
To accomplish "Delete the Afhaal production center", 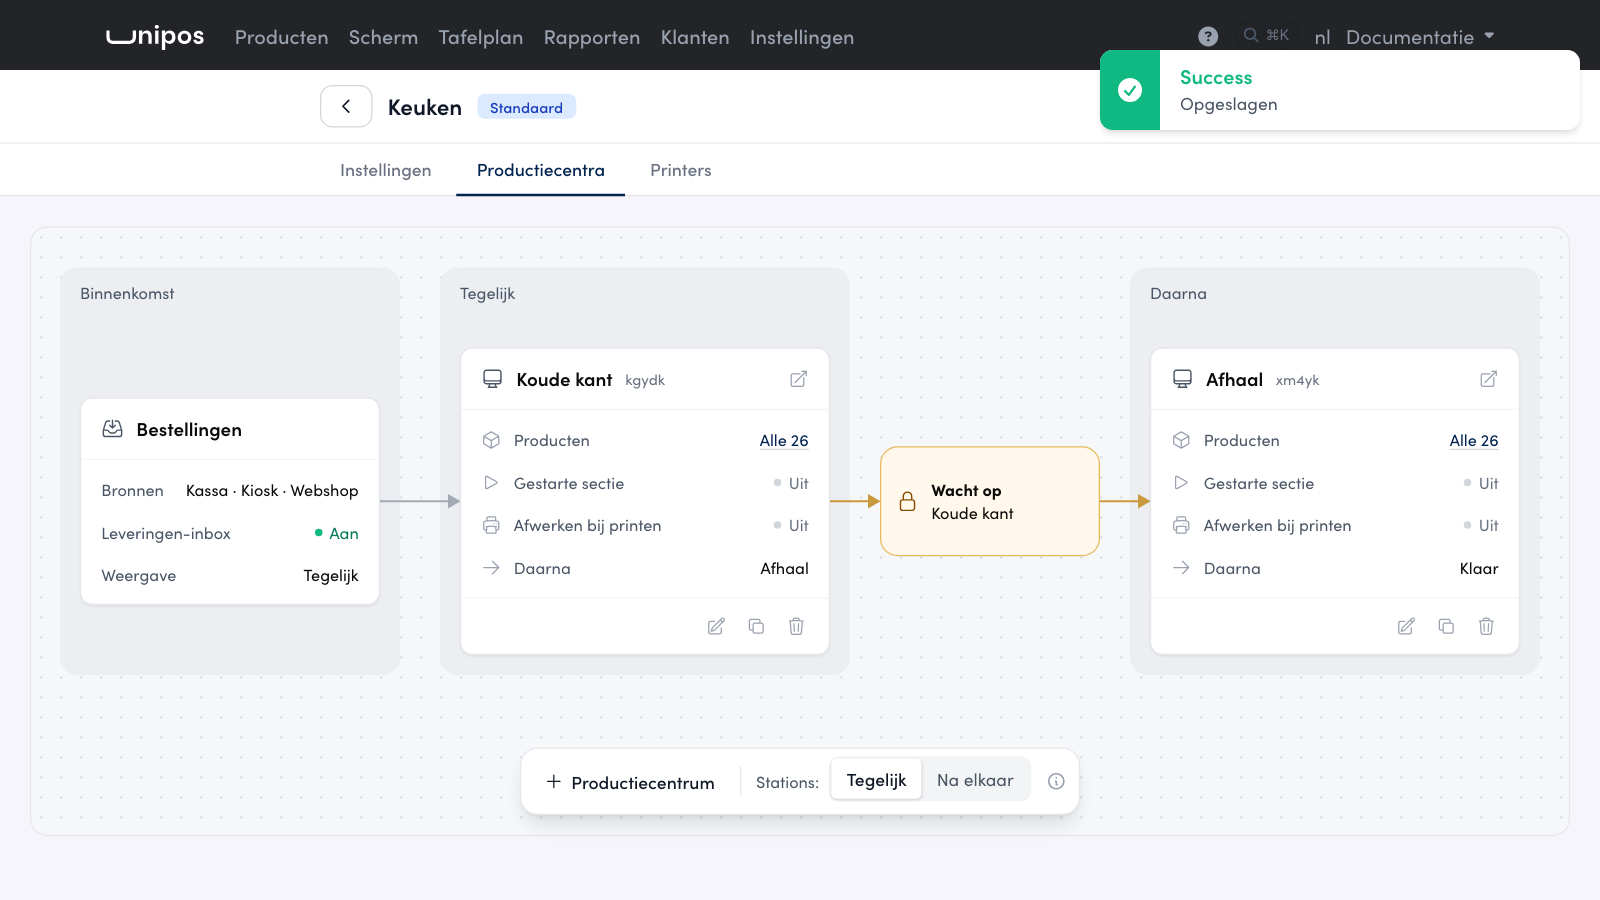I will [x=1486, y=626].
